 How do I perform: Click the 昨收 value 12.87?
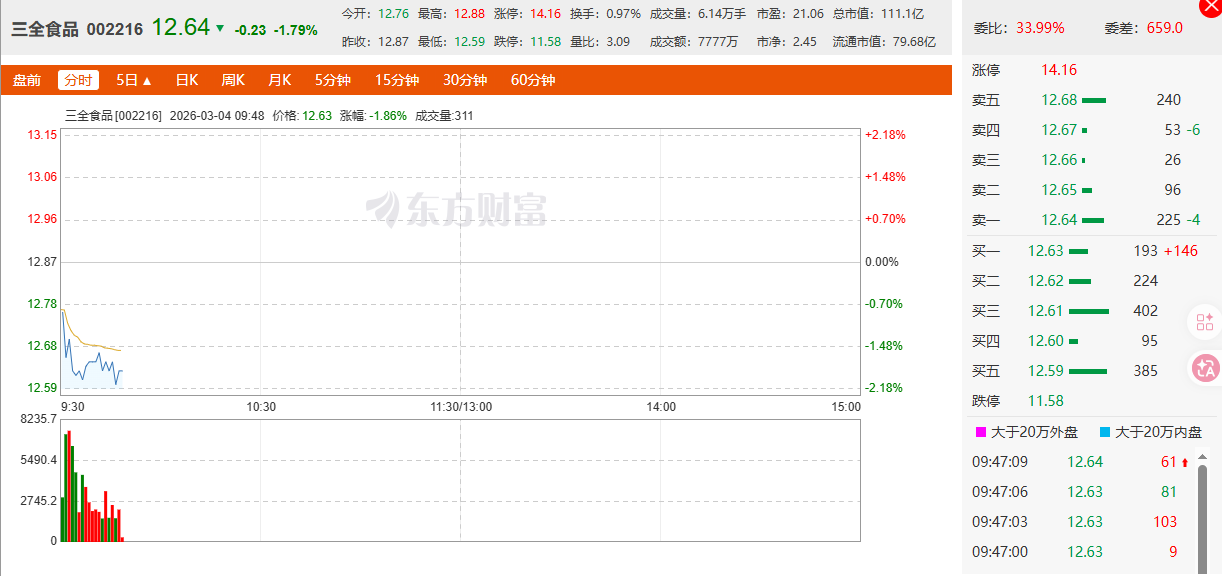(393, 41)
